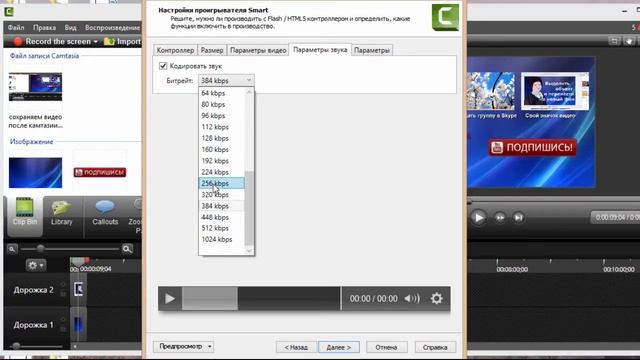640x360 pixels.
Task: Open the Record the screen dropdown arrow
Action: tap(96, 42)
